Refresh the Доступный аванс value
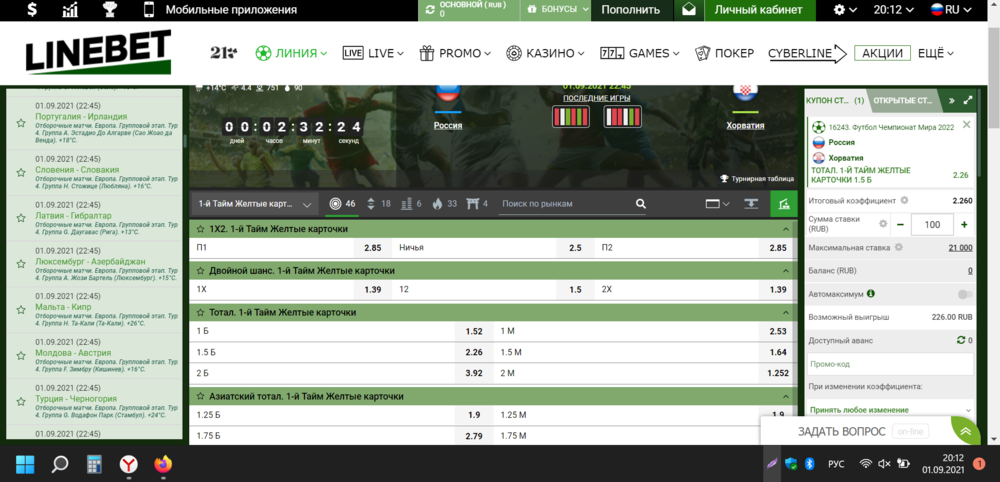The height and width of the screenshot is (482, 1000). [x=960, y=340]
